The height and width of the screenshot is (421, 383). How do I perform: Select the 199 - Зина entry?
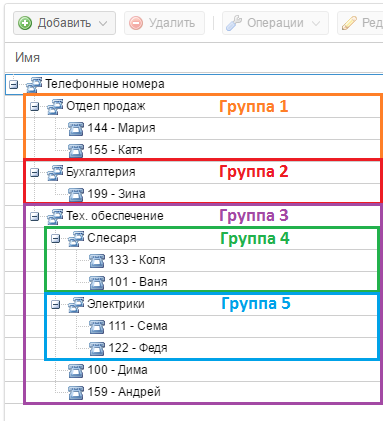click(x=116, y=194)
